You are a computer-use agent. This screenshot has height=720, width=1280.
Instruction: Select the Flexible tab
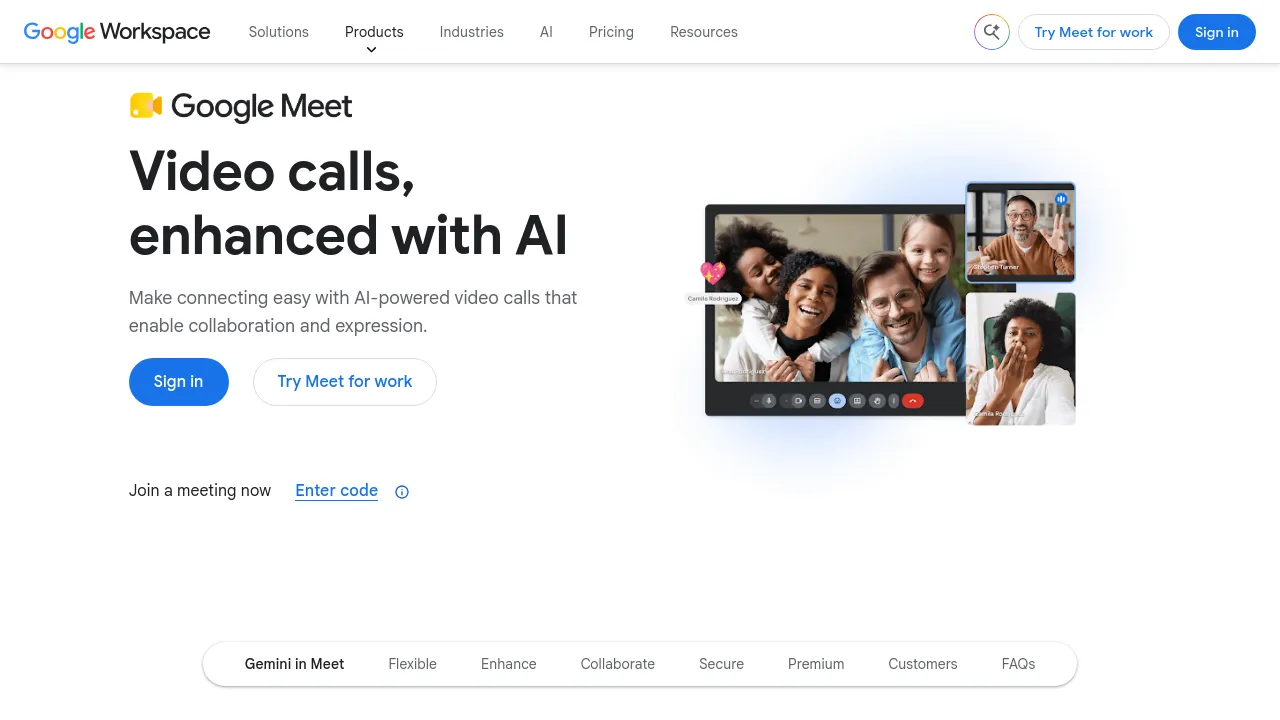click(x=413, y=664)
